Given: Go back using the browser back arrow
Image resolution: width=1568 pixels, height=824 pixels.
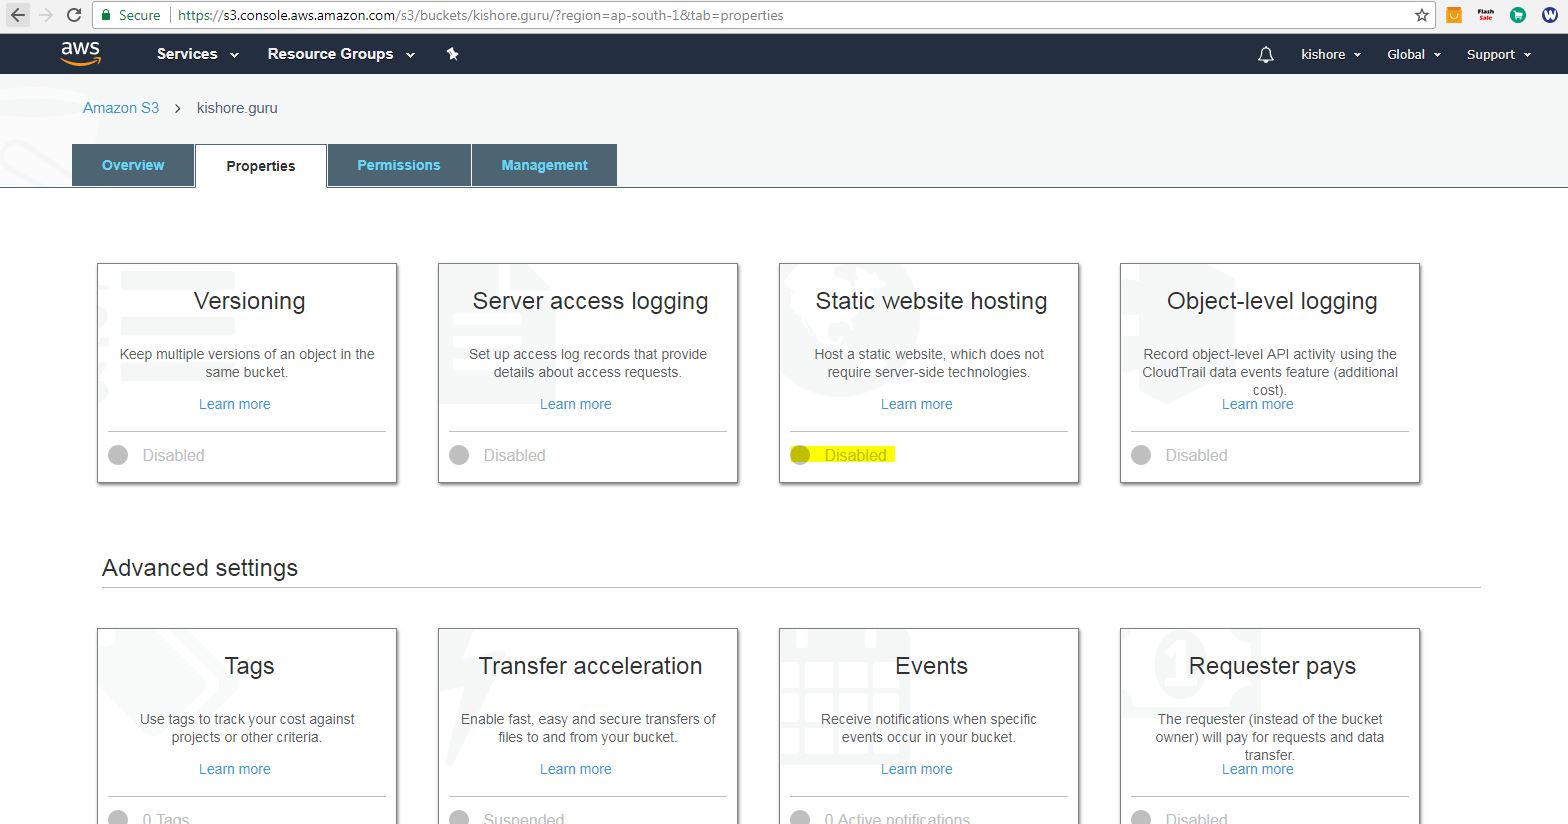Looking at the screenshot, I should pyautogui.click(x=18, y=15).
